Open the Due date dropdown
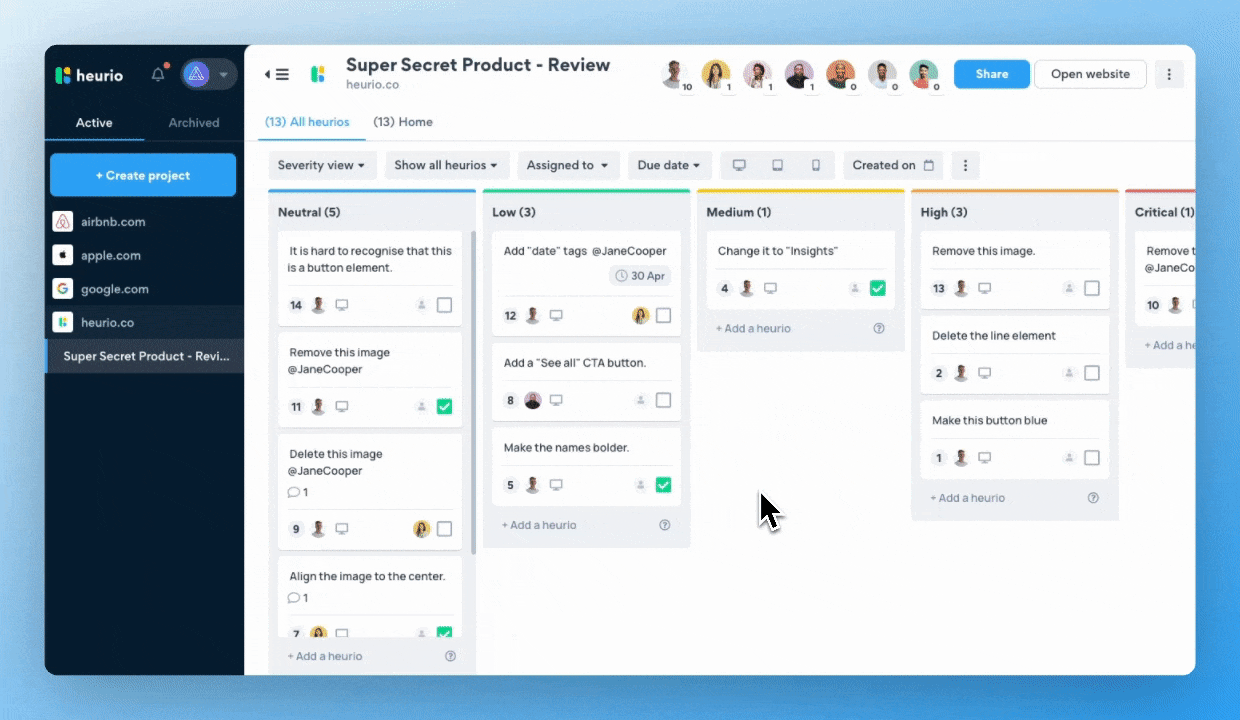 [x=668, y=165]
